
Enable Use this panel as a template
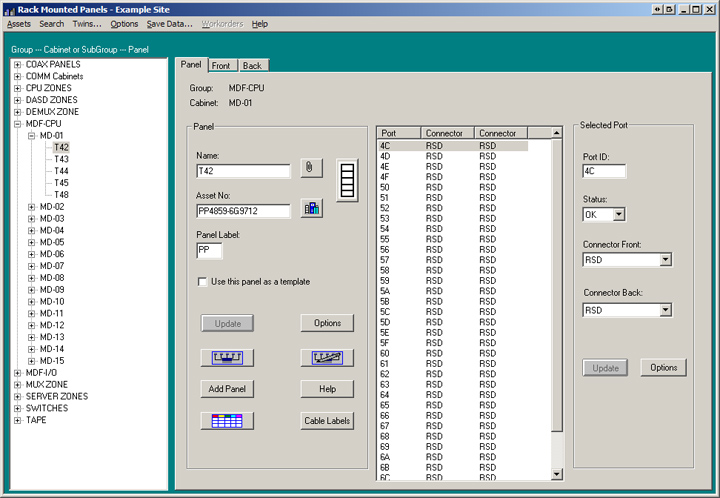click(202, 281)
